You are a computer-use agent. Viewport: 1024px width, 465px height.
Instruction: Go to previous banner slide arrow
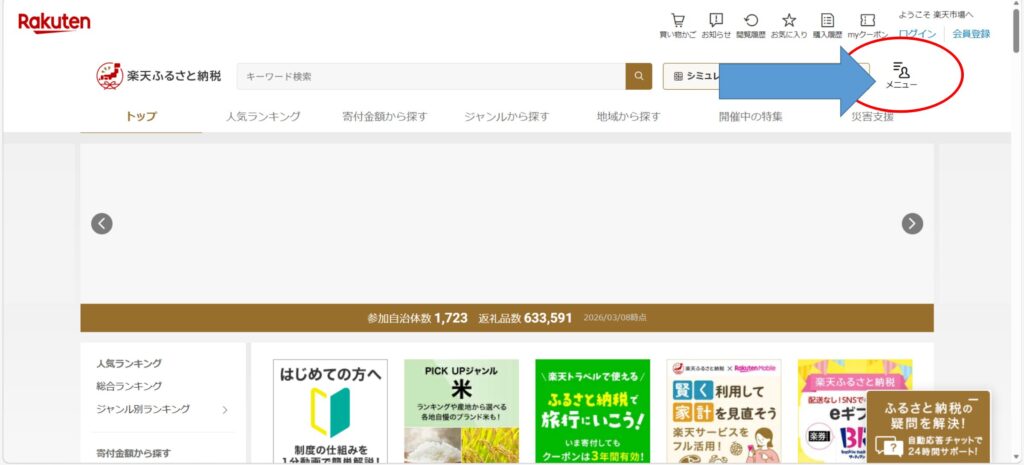coord(102,224)
